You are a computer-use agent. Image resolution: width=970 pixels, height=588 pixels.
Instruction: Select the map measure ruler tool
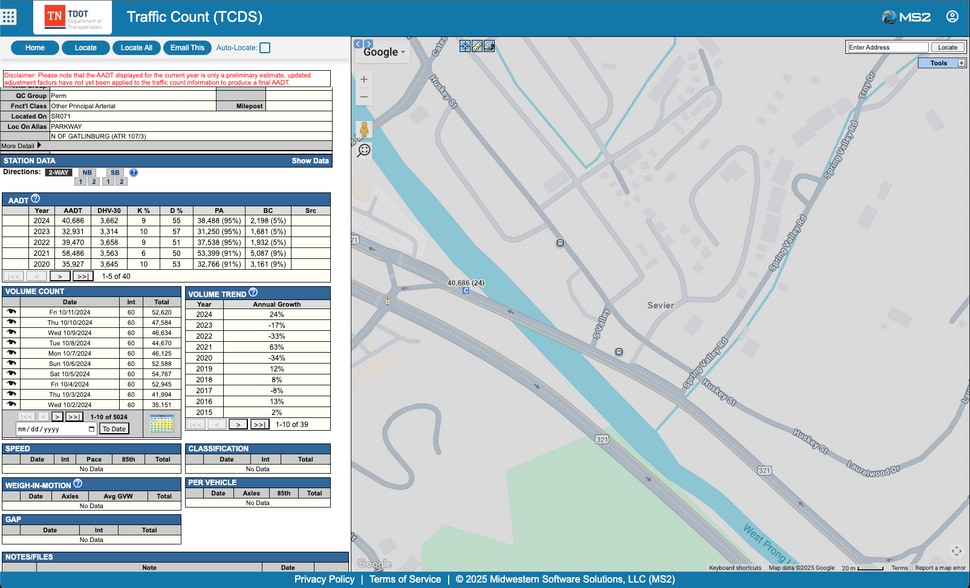click(477, 46)
